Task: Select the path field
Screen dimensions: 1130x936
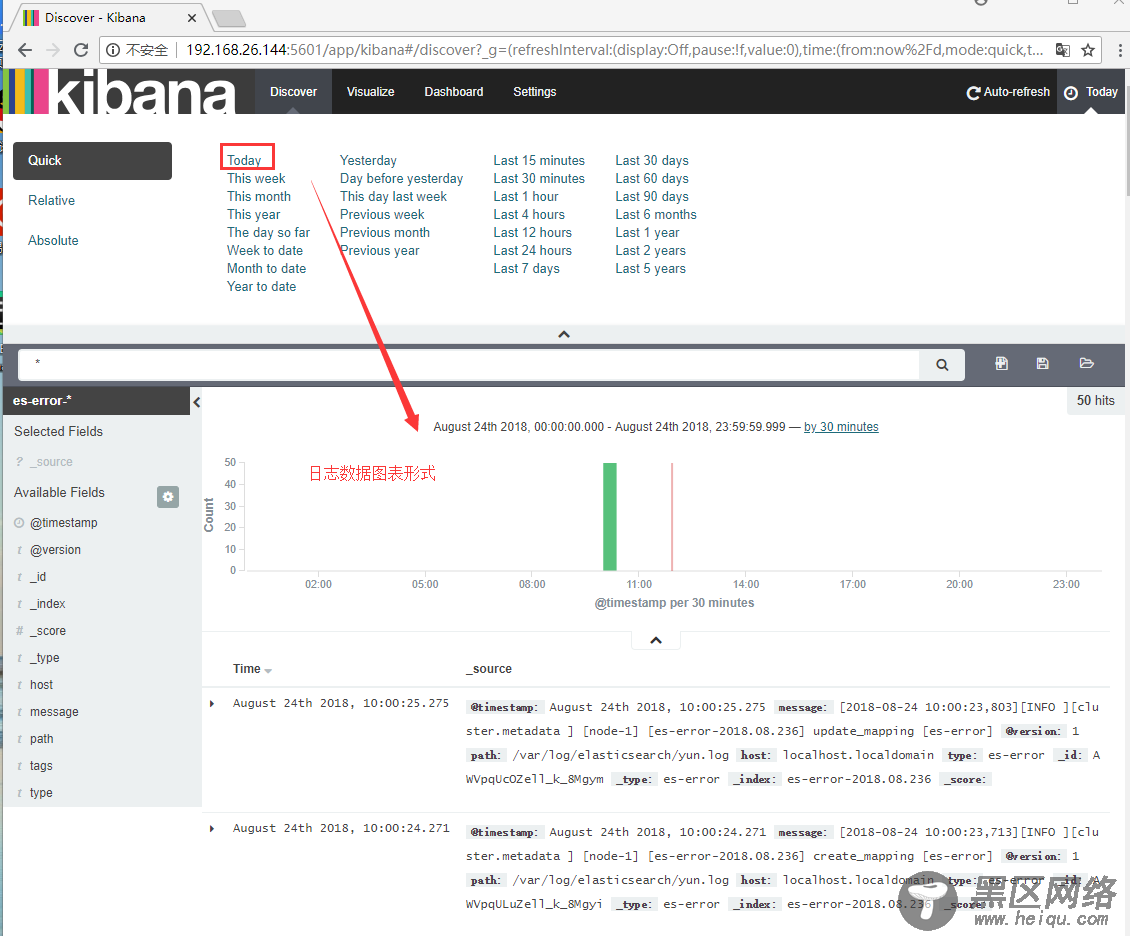Action: (x=42, y=739)
